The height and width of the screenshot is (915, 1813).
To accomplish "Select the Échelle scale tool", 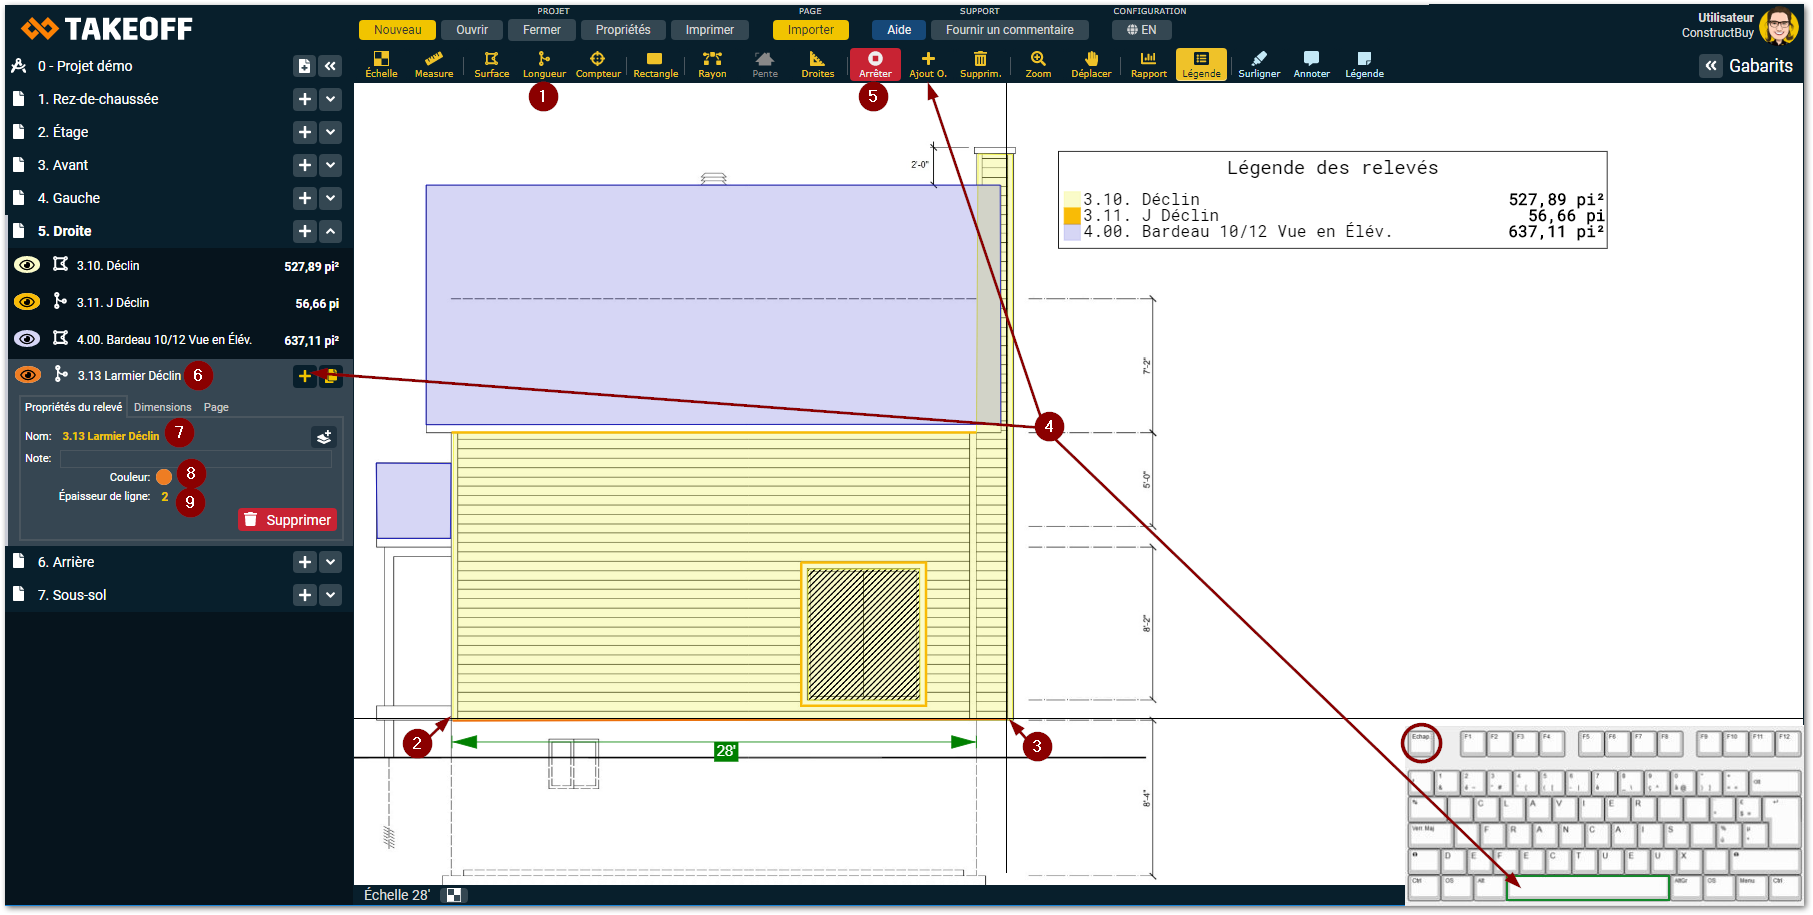I will point(381,64).
